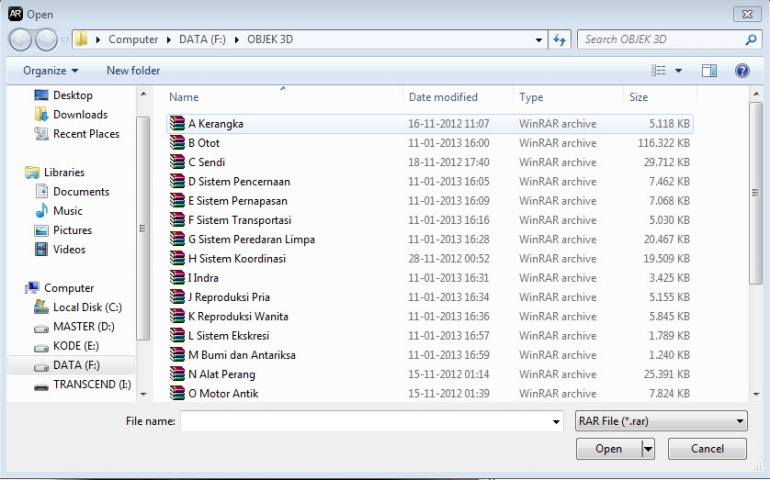Click the change view icon

pyautogui.click(x=659, y=71)
